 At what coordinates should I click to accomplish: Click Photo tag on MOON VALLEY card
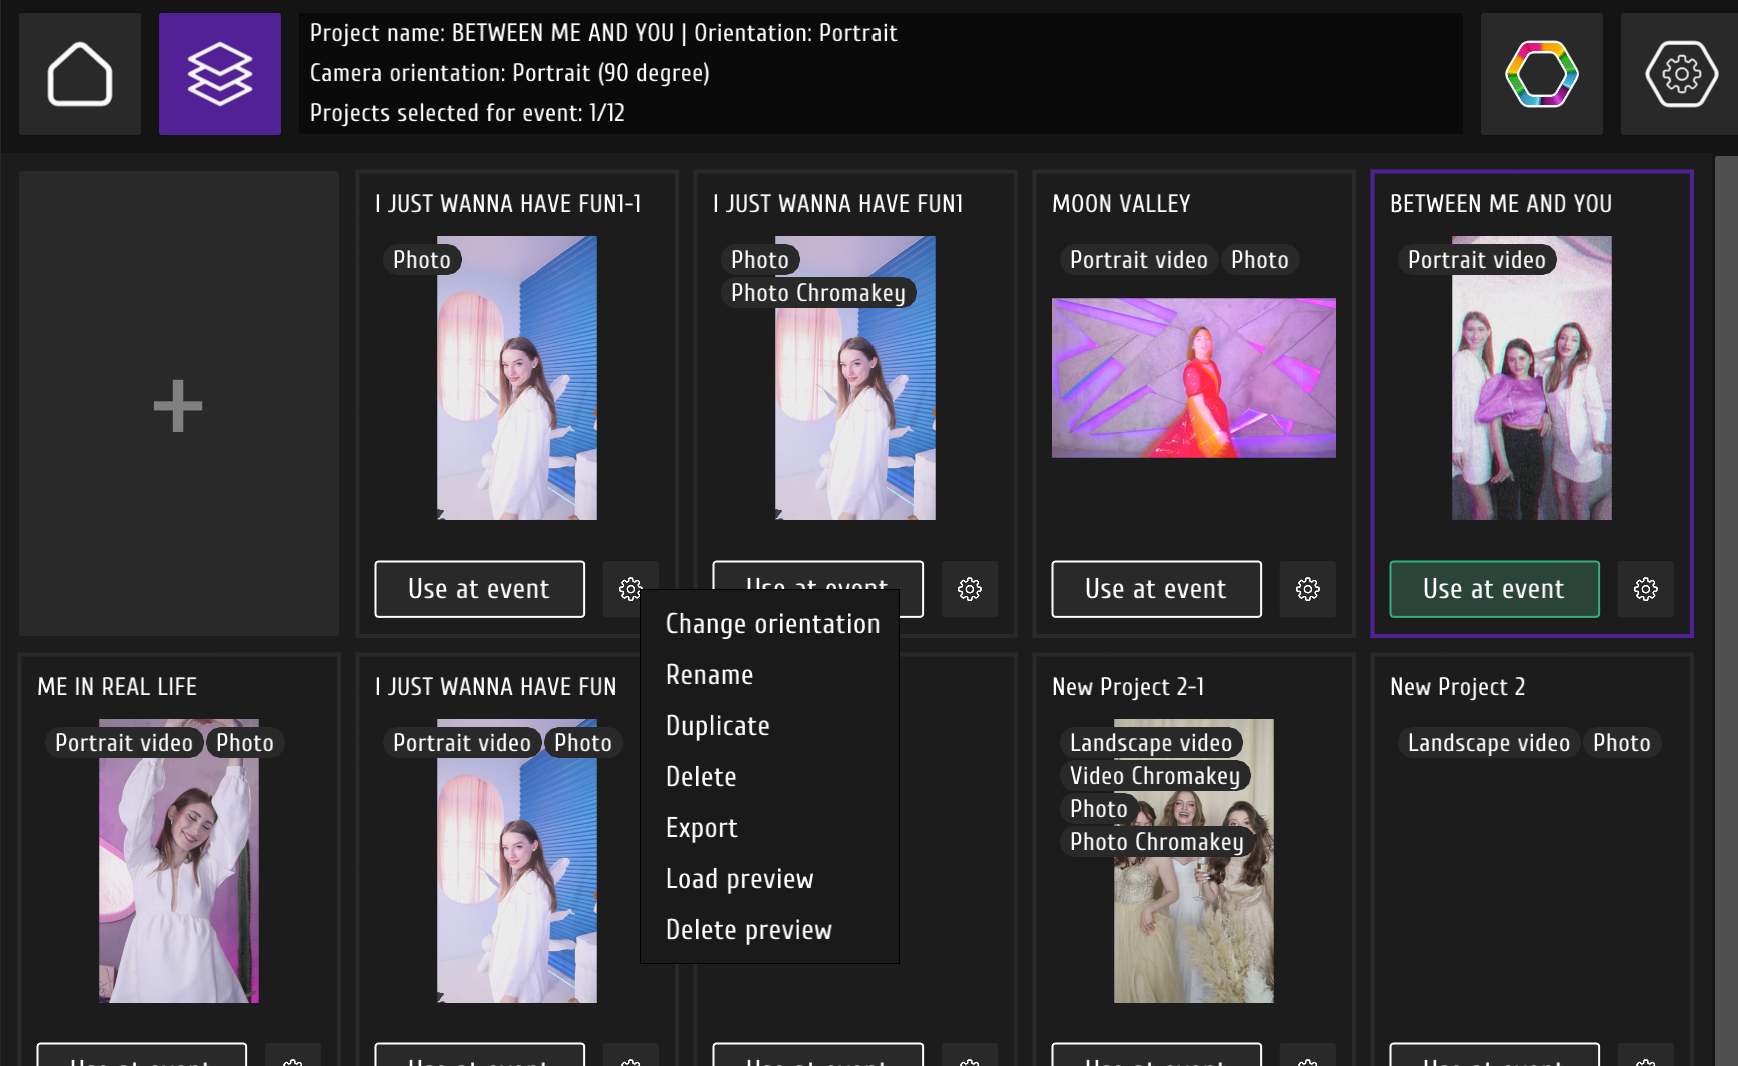pos(1260,260)
